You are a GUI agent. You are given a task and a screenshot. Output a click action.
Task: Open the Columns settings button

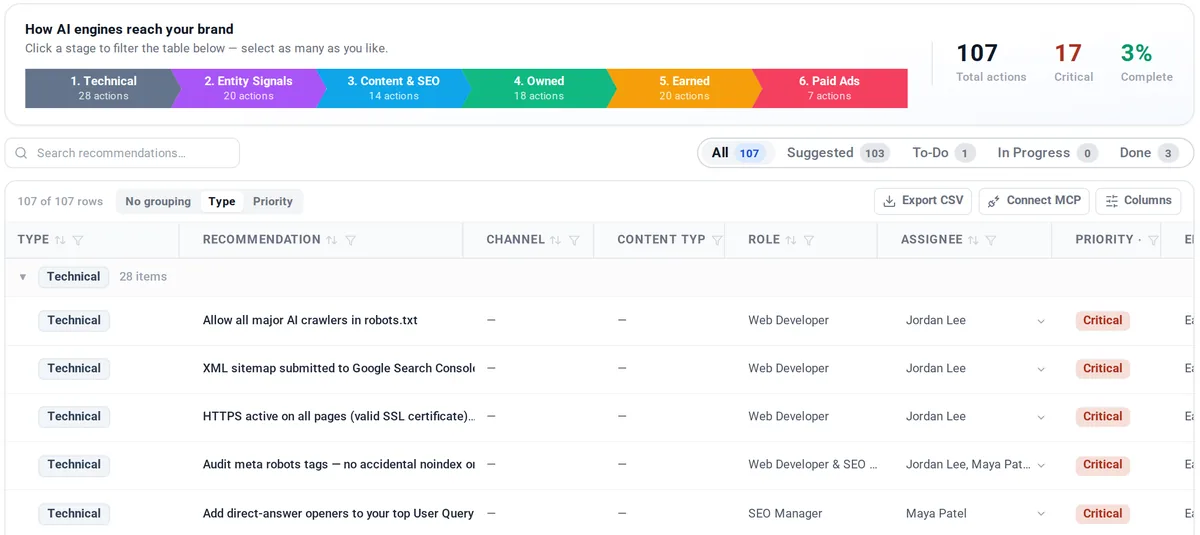[1138, 201]
